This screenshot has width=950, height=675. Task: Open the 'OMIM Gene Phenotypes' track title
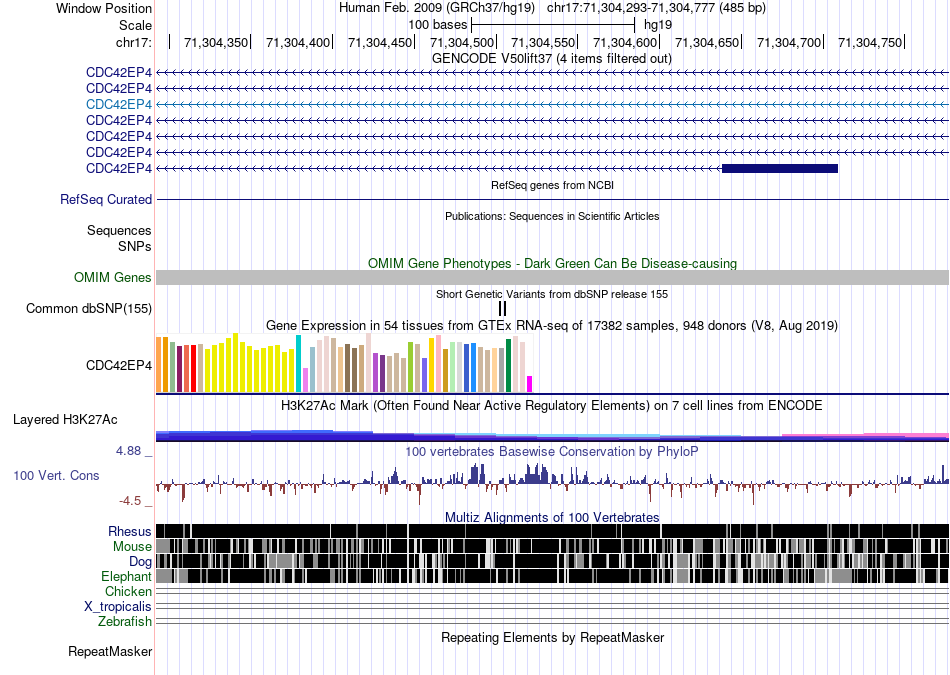[552, 264]
